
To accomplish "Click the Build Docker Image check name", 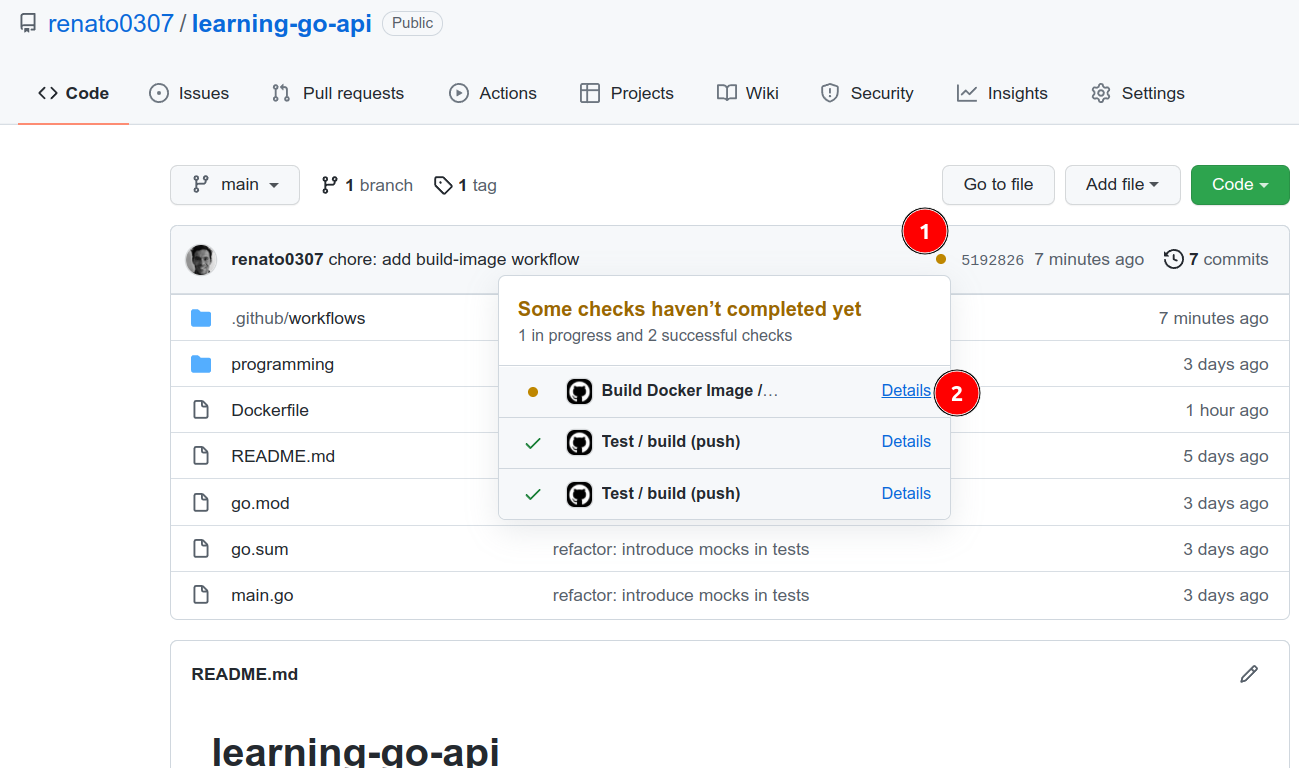I will pos(690,390).
